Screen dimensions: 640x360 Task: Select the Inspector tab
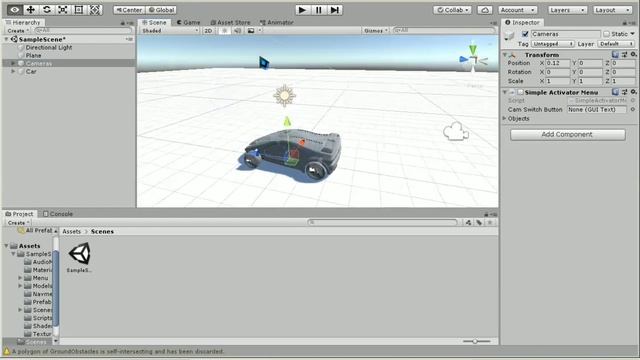click(522, 22)
